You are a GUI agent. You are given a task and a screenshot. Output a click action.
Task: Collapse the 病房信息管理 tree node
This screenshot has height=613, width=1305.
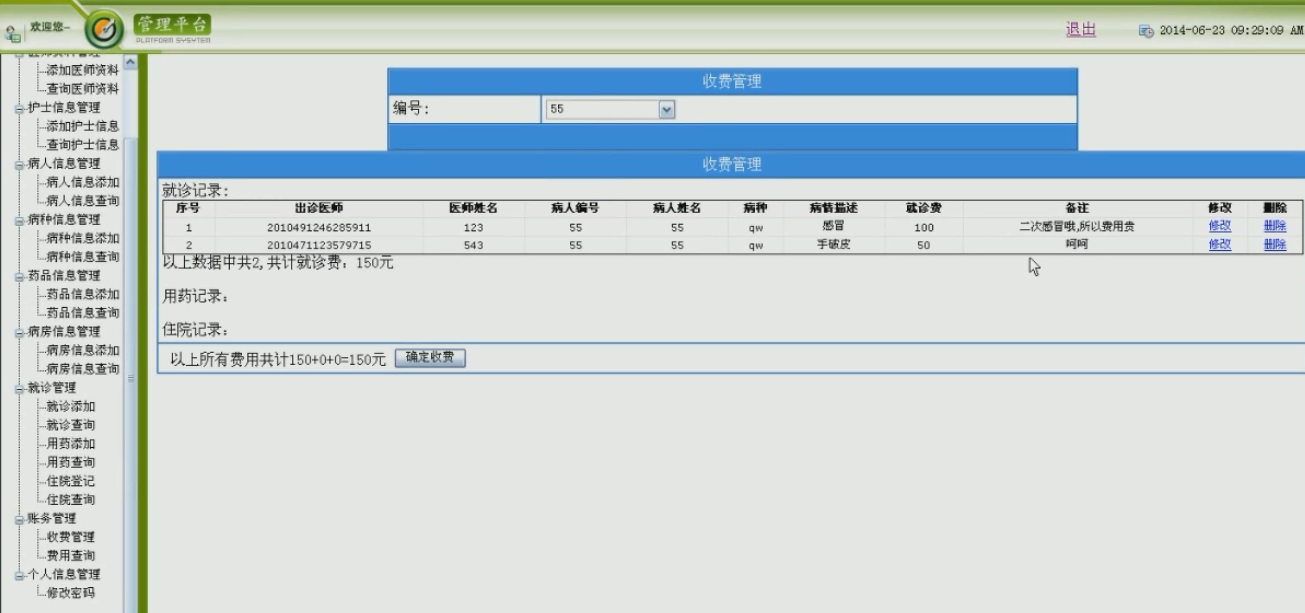coord(19,332)
